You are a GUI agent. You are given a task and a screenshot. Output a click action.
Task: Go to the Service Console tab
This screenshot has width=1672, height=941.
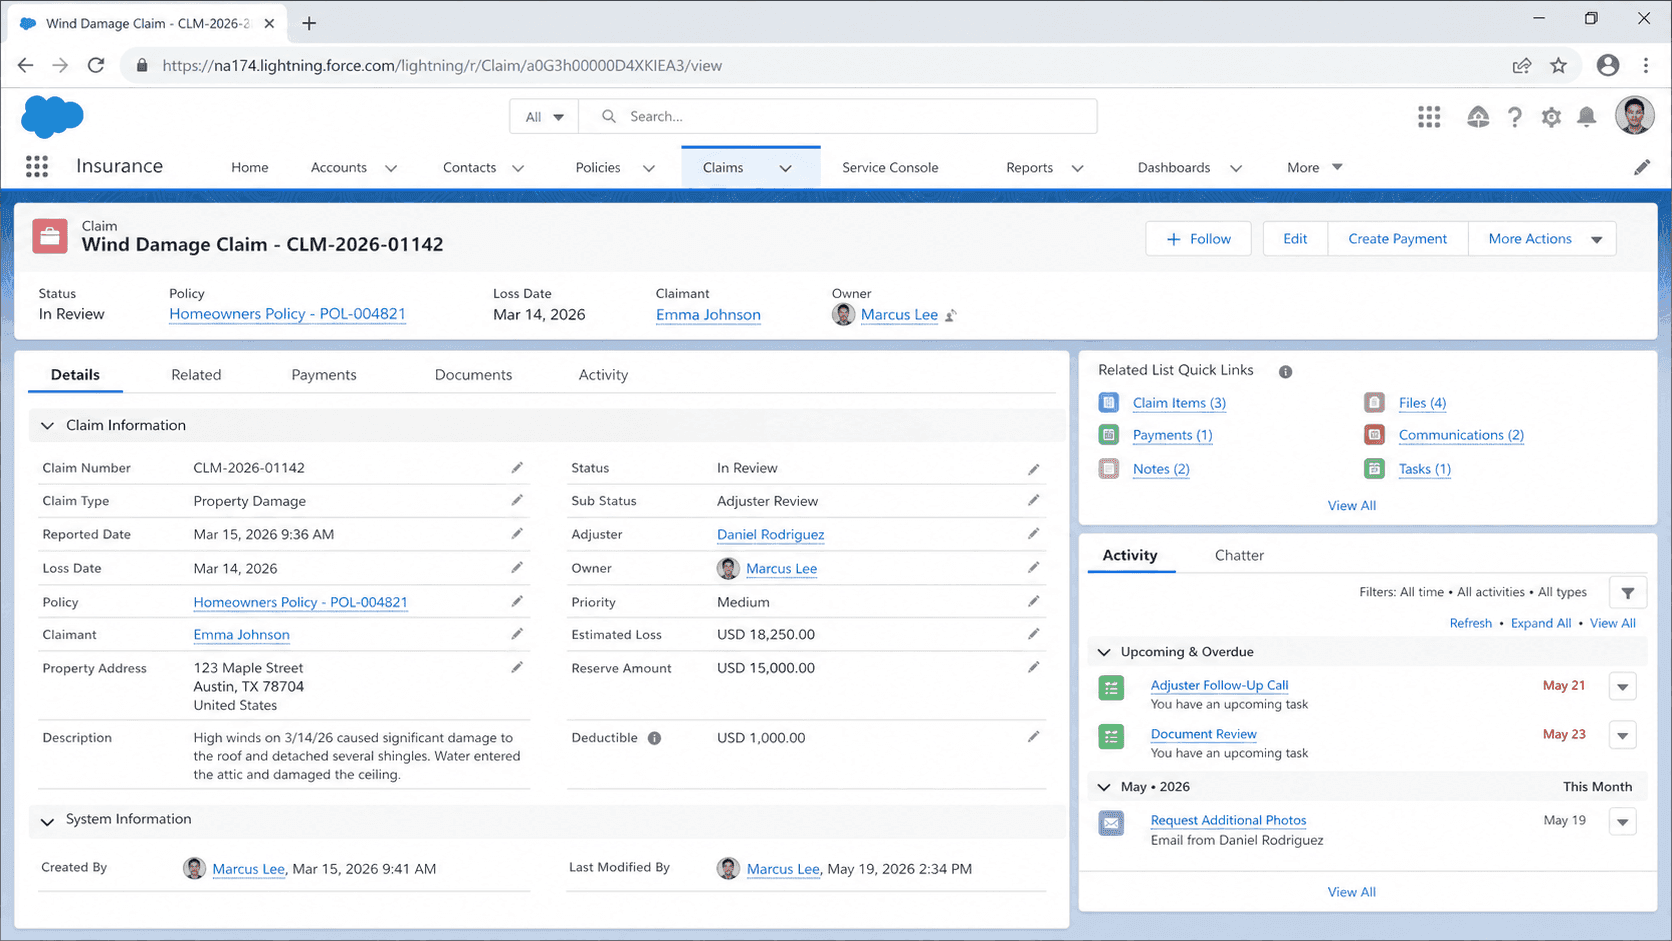pos(890,167)
